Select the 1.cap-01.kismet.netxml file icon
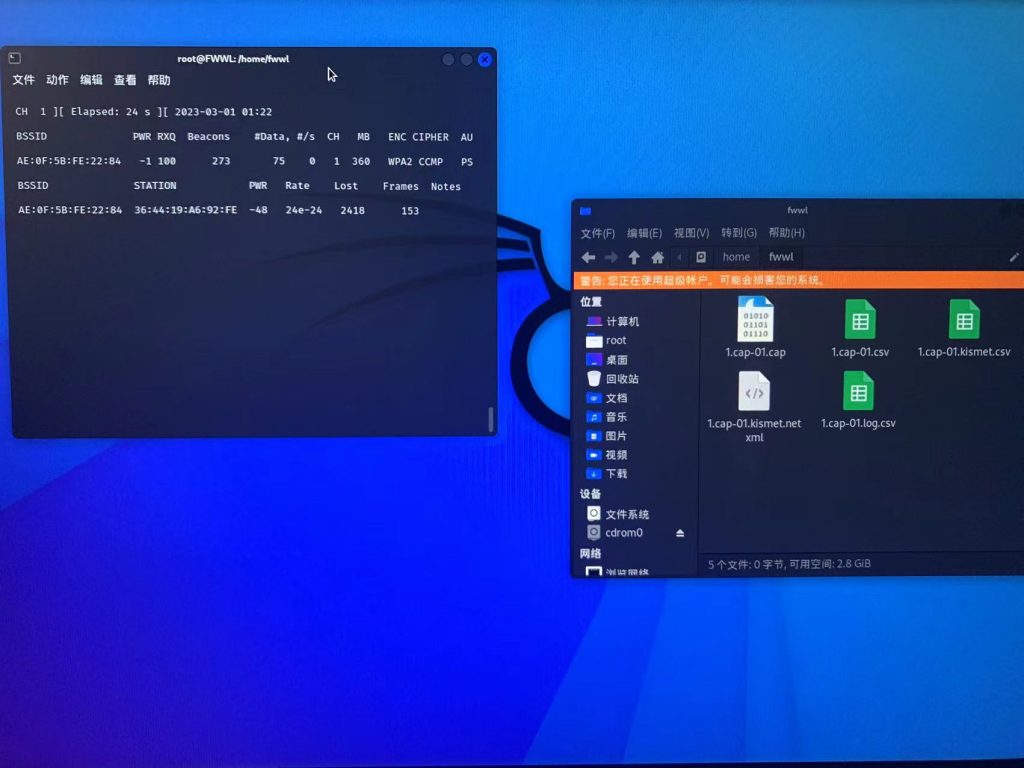The image size is (1024, 768). click(x=754, y=391)
